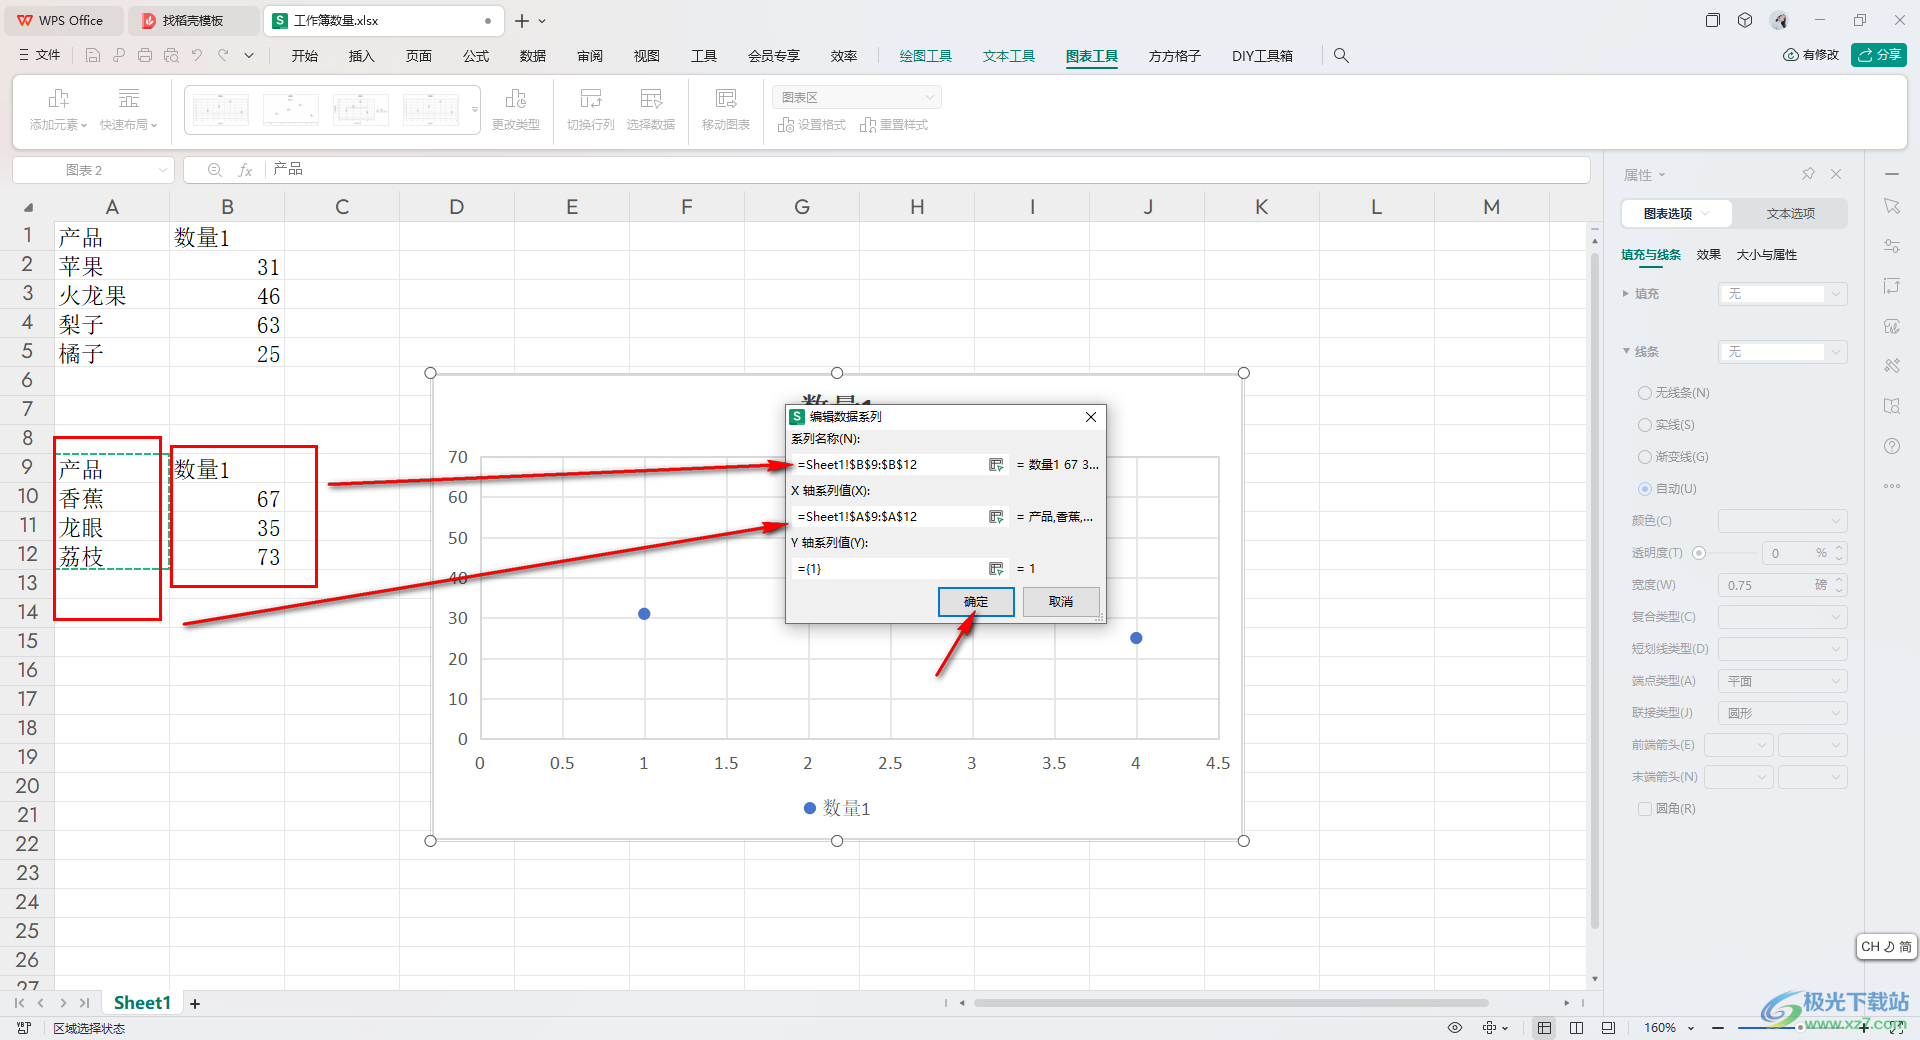Viewport: 1920px width, 1040px height.
Task: Select the 无线条(N) radio button
Action: click(x=1644, y=393)
